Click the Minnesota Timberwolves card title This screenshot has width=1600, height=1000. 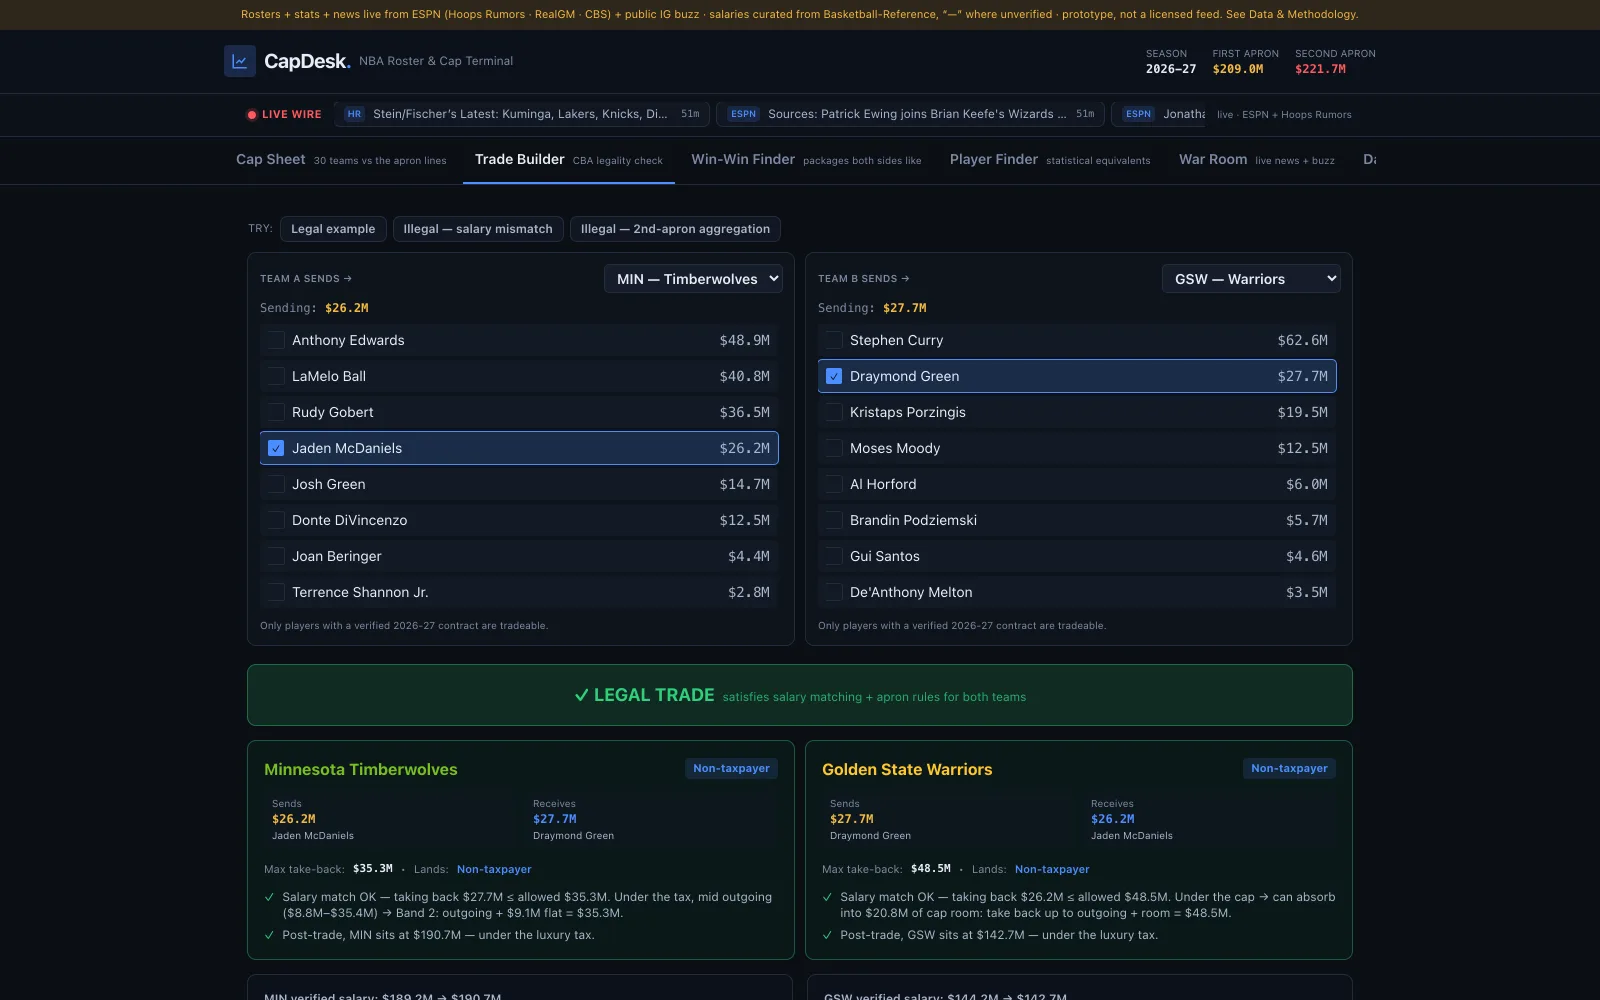tap(361, 769)
